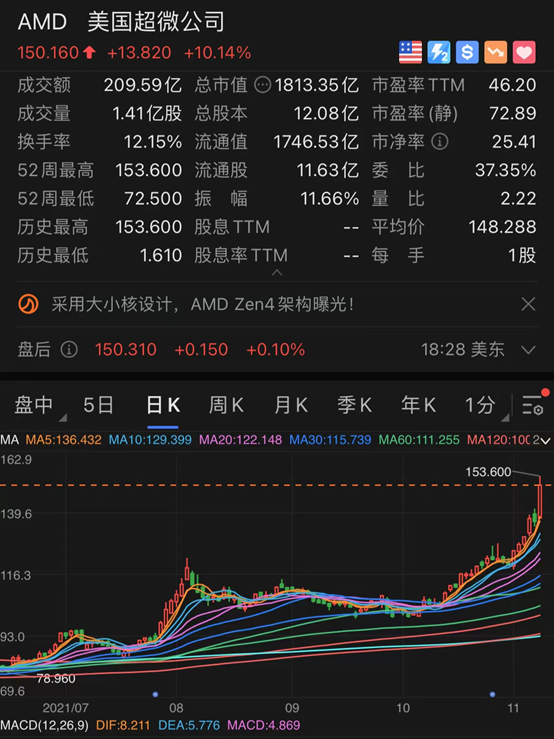This screenshot has height=739, width=554.
Task: Tap the MA10:129.399 indicator label
Action: 150,440
